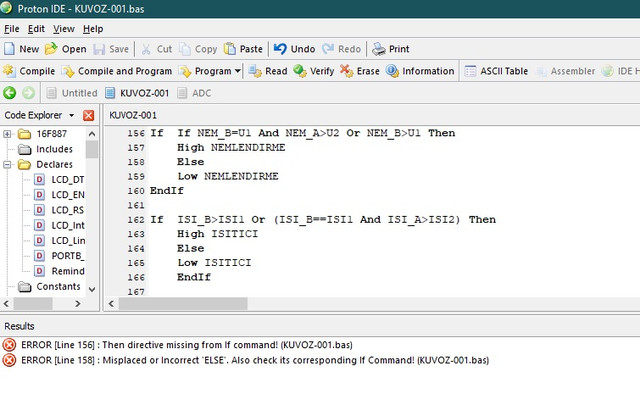Click the EndIf on line 160
This screenshot has height=409, width=640.
coord(167,191)
